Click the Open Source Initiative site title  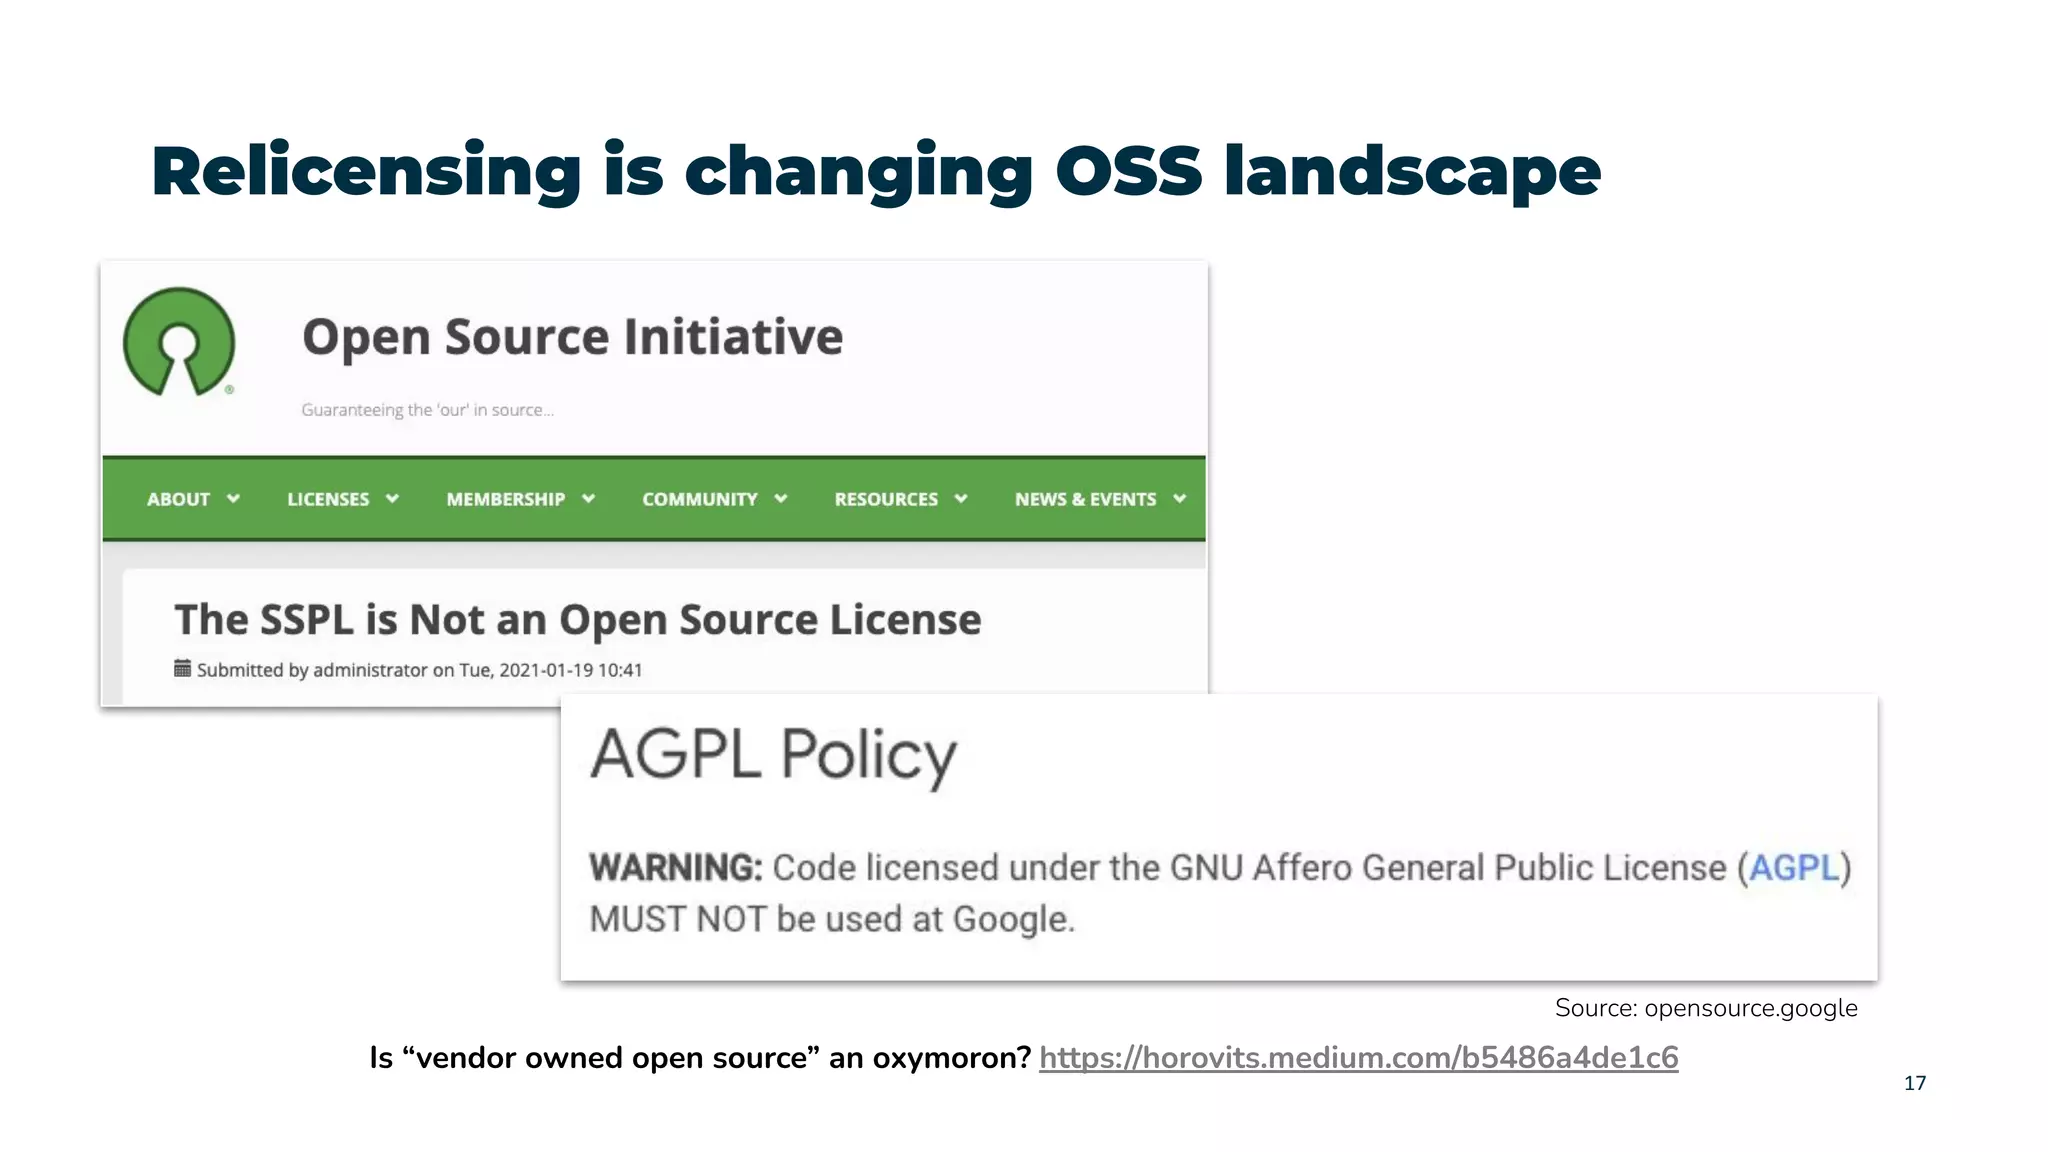click(x=572, y=337)
